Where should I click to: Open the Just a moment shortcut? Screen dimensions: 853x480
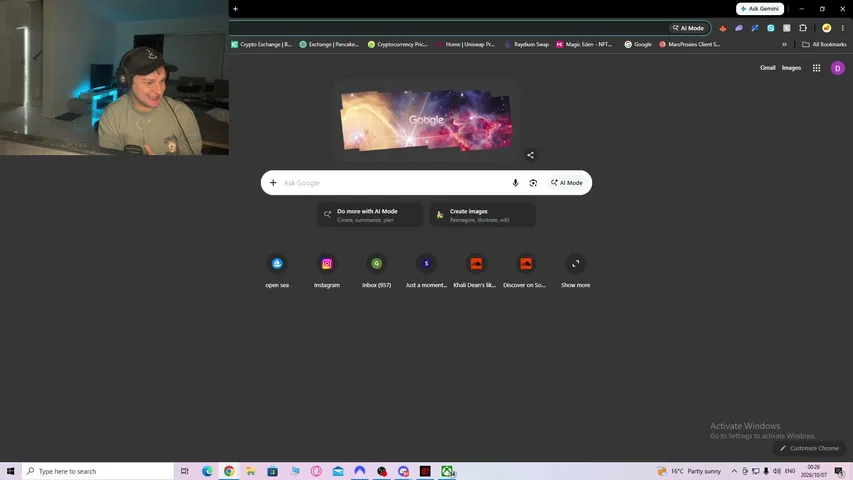426,271
